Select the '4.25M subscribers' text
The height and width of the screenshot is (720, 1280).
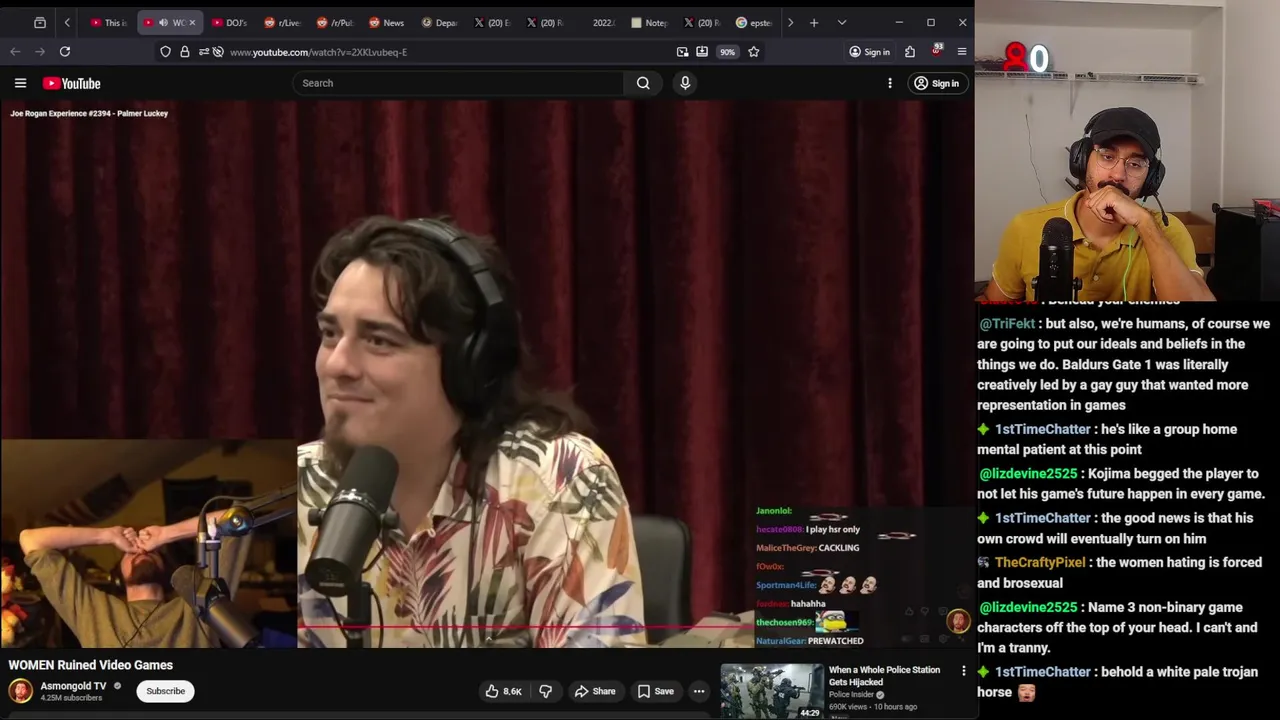(71, 698)
